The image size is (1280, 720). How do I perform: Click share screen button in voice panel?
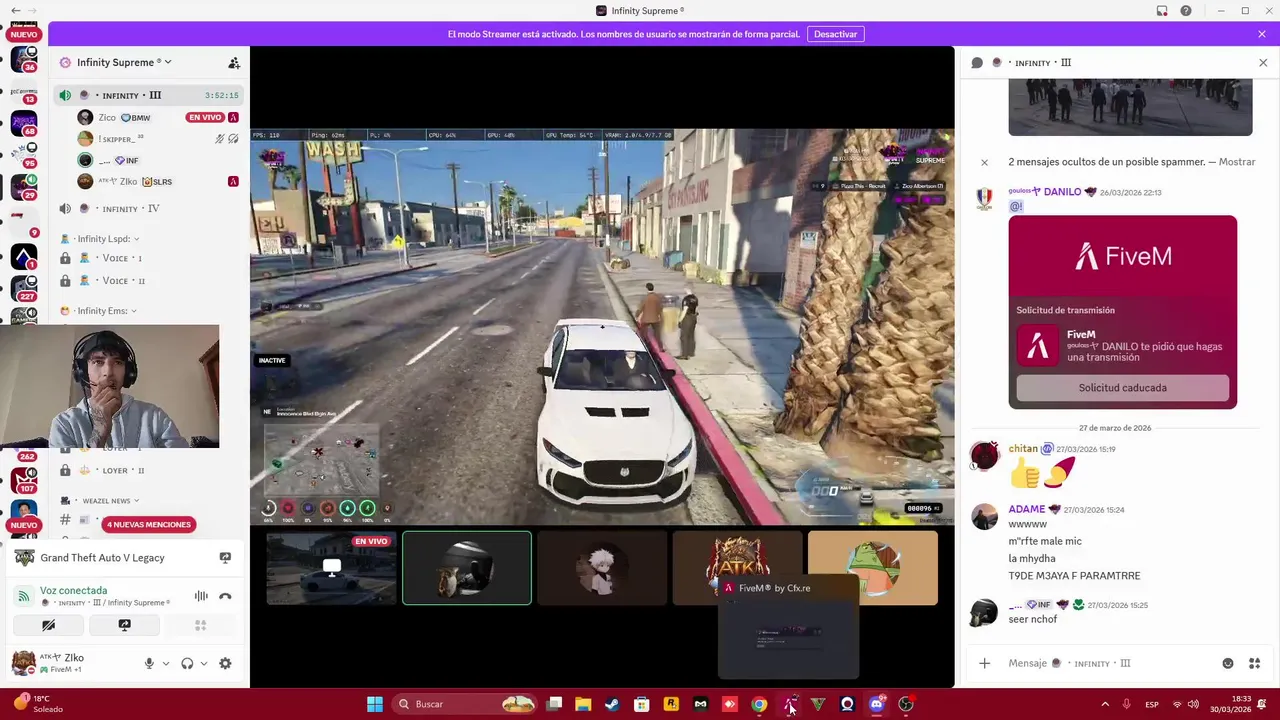[x=124, y=625]
